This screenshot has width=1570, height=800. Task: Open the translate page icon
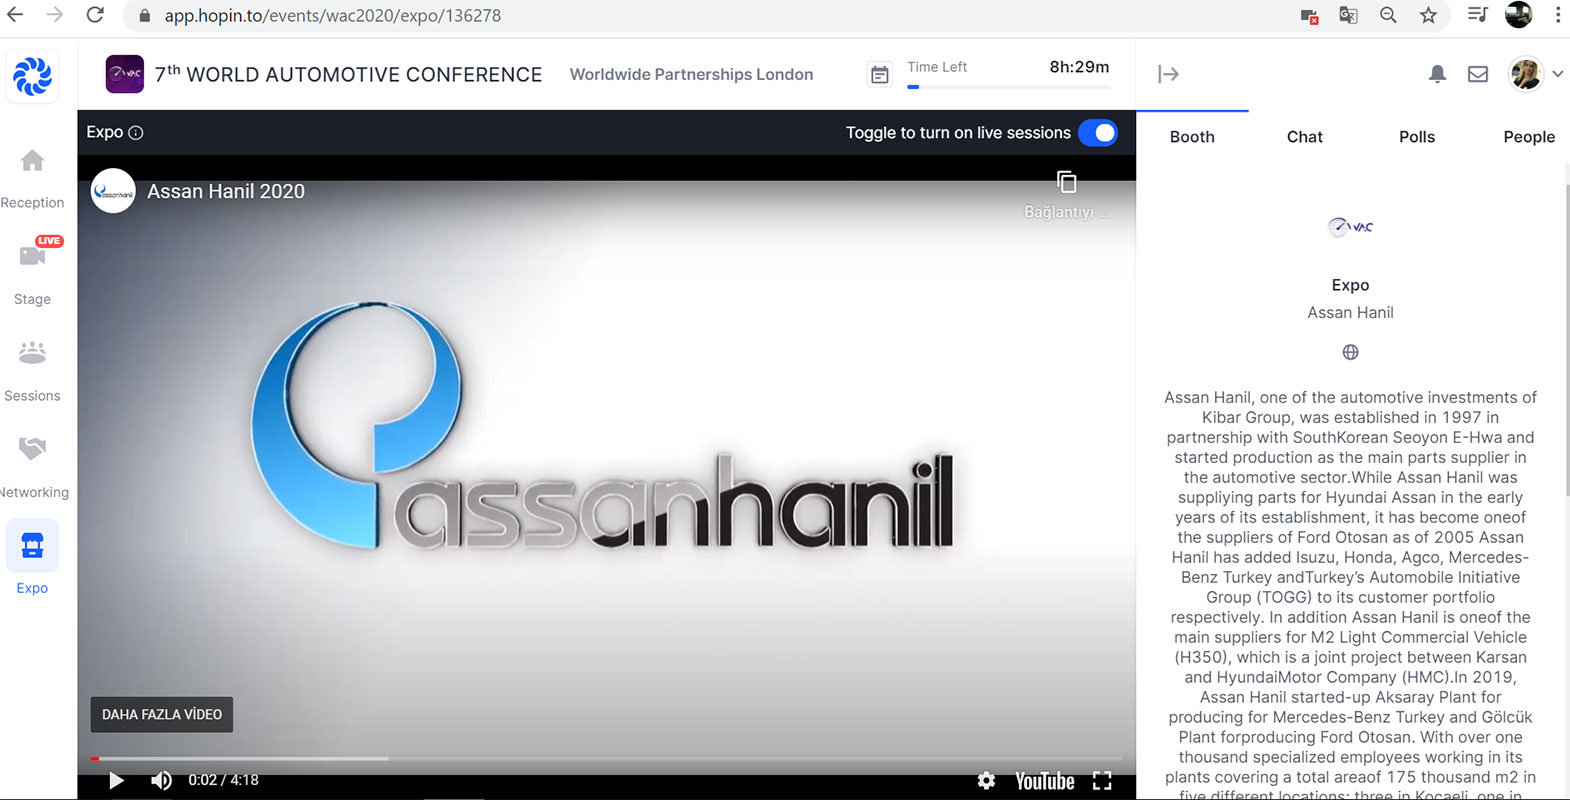point(1348,15)
